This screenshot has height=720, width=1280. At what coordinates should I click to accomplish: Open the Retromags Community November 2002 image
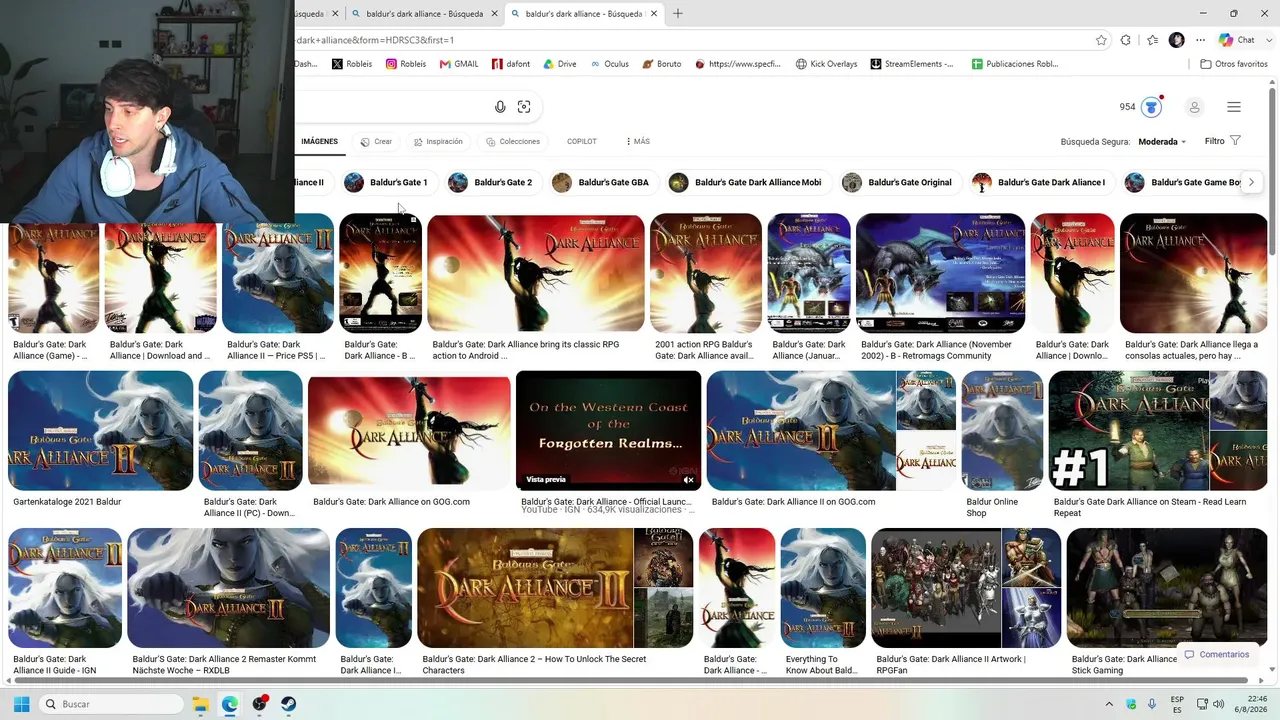[940, 273]
